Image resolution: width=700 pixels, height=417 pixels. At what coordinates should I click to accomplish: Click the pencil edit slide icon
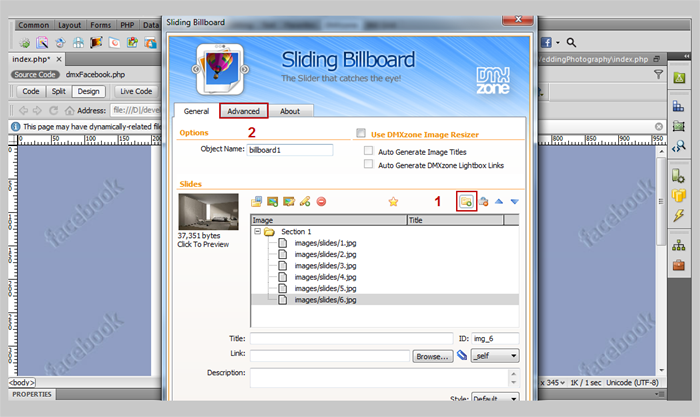coord(305,202)
